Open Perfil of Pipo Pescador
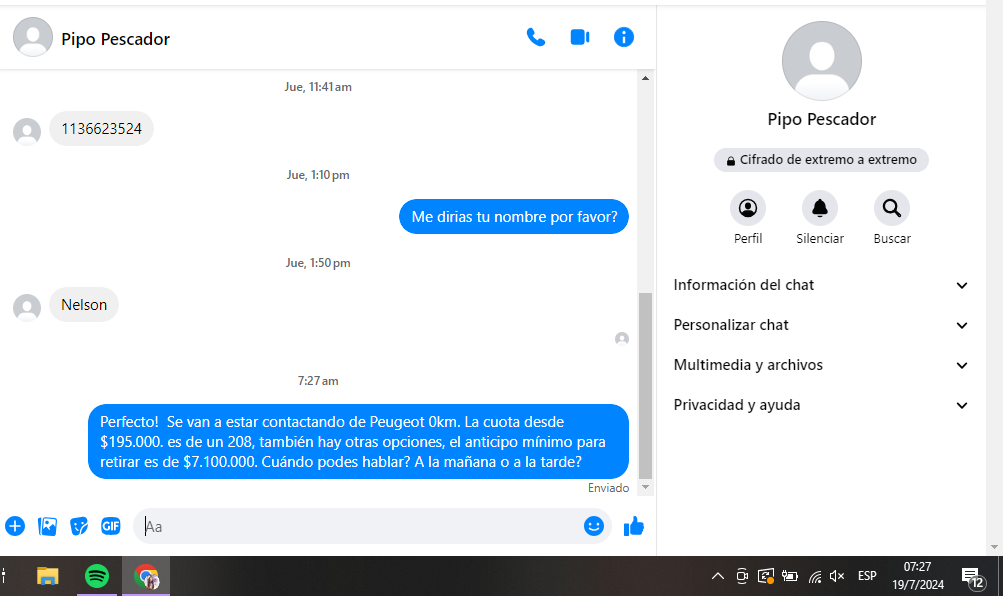 pyautogui.click(x=748, y=208)
